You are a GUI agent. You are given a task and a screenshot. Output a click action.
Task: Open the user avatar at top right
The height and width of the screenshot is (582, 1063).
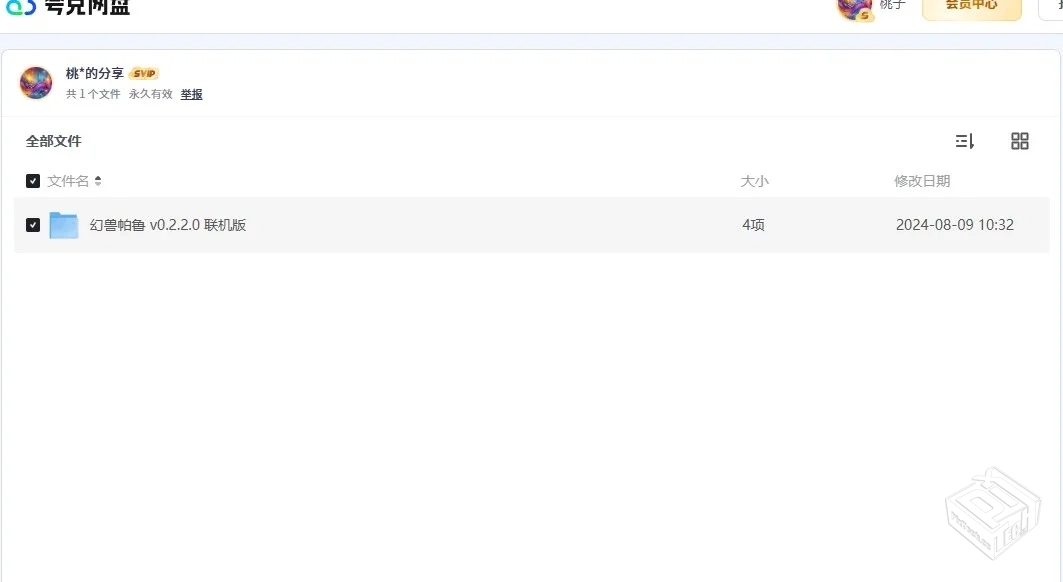coord(854,8)
